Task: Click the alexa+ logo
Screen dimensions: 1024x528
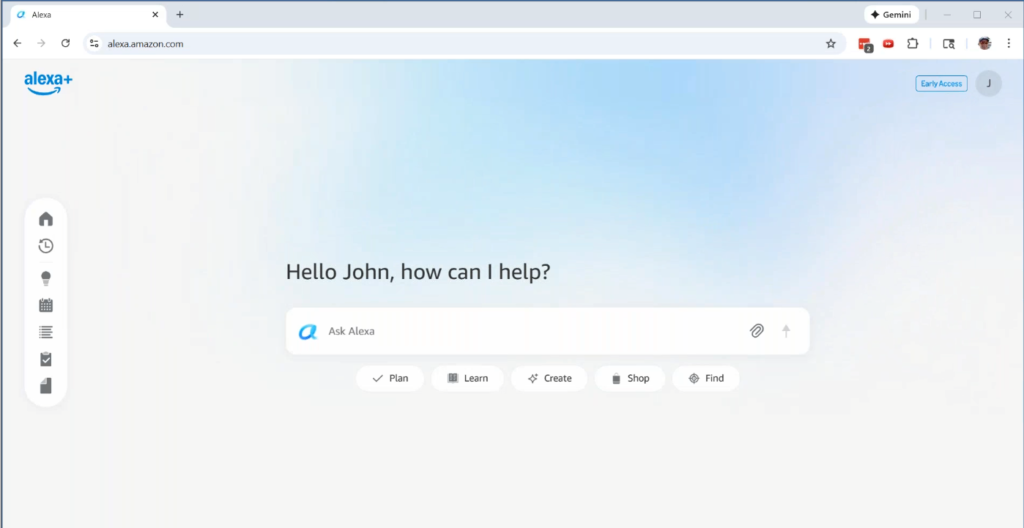Action: pos(48,84)
